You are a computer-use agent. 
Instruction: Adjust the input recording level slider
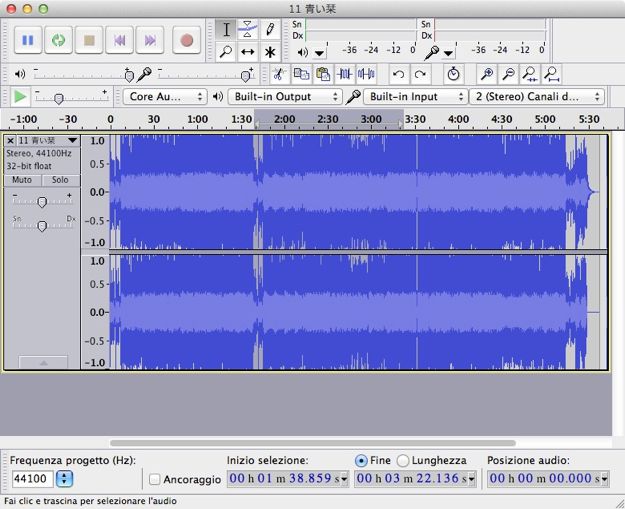[x=246, y=75]
